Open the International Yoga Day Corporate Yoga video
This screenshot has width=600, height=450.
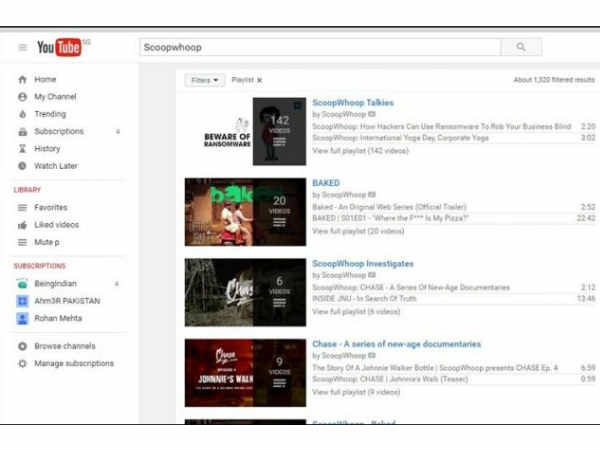point(400,138)
